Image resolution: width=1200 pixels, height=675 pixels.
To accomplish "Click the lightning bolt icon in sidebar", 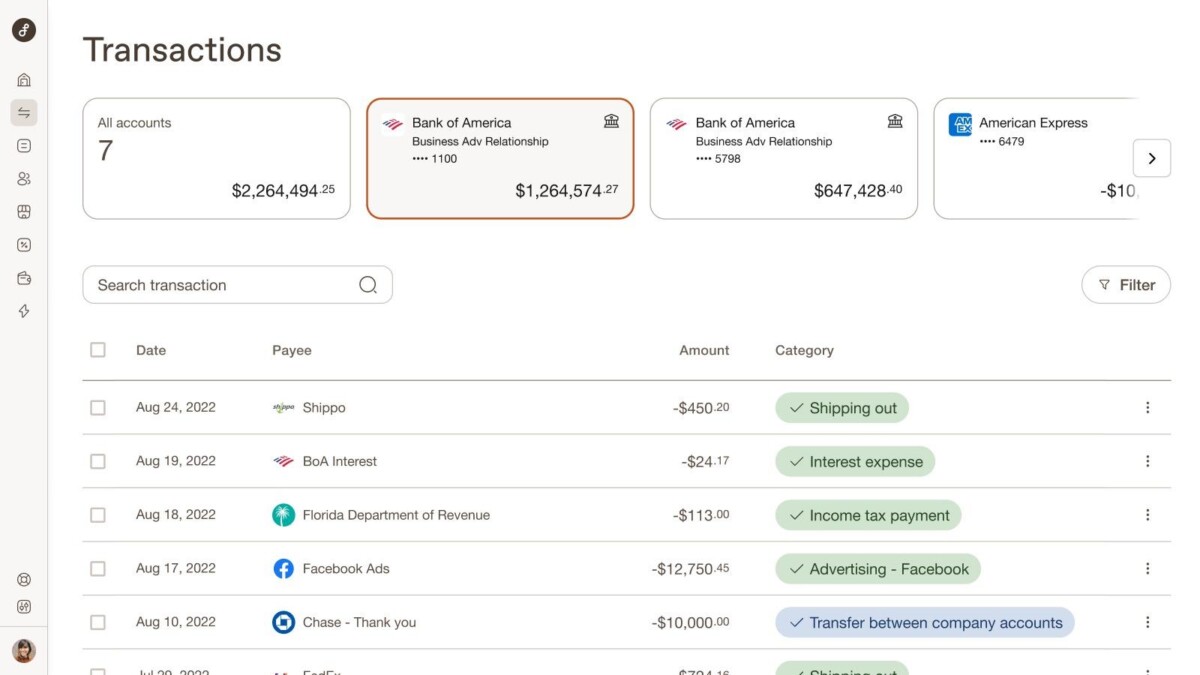I will coord(24,311).
